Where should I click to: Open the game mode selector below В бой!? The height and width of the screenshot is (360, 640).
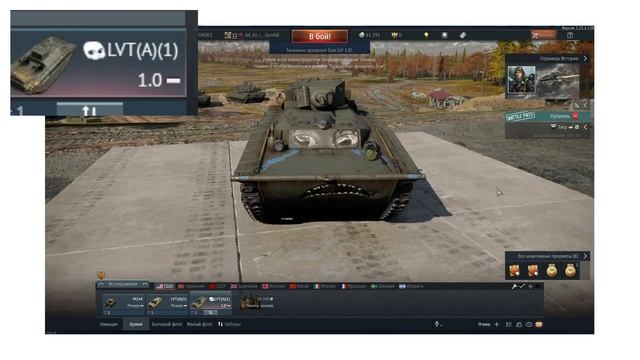pos(319,50)
